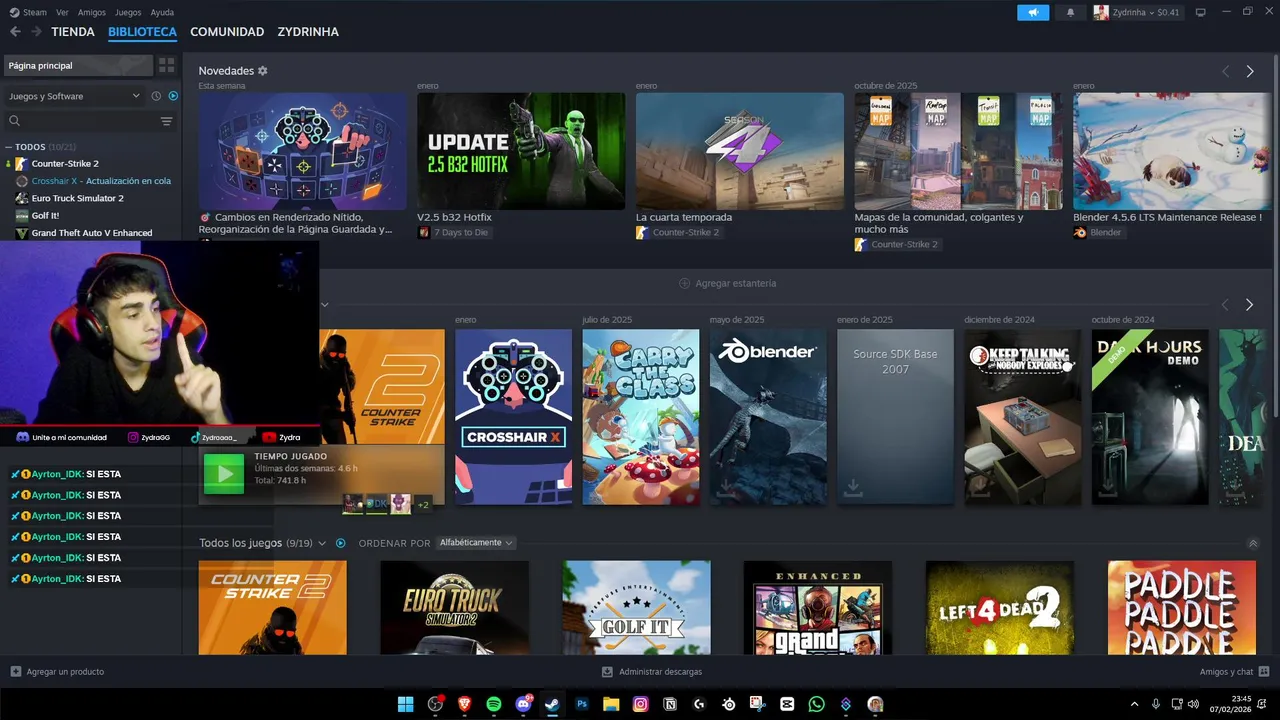Open Crosshair X recent game cover
This screenshot has width=1280, height=720.
pos(514,417)
